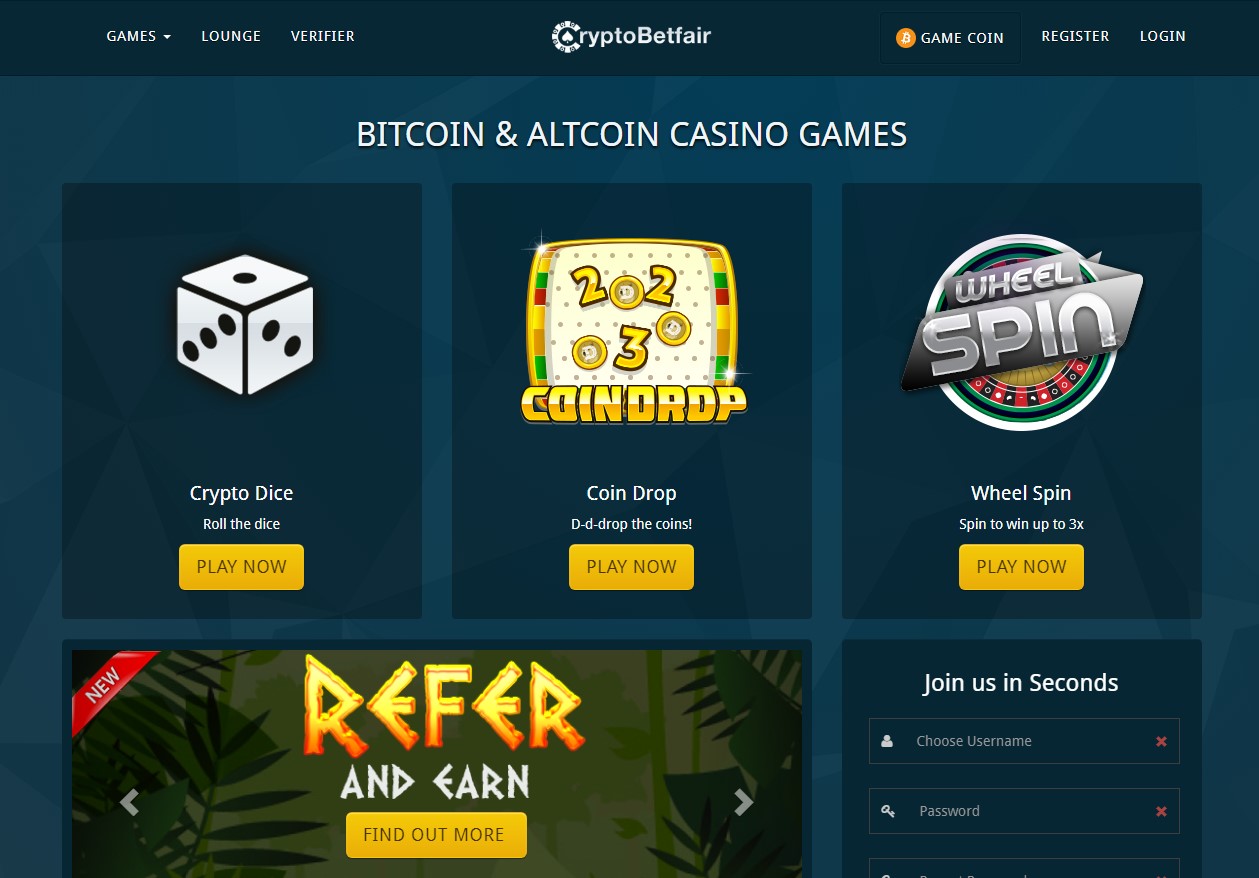Click the CryptoBetfair logo in header

(x=631, y=36)
